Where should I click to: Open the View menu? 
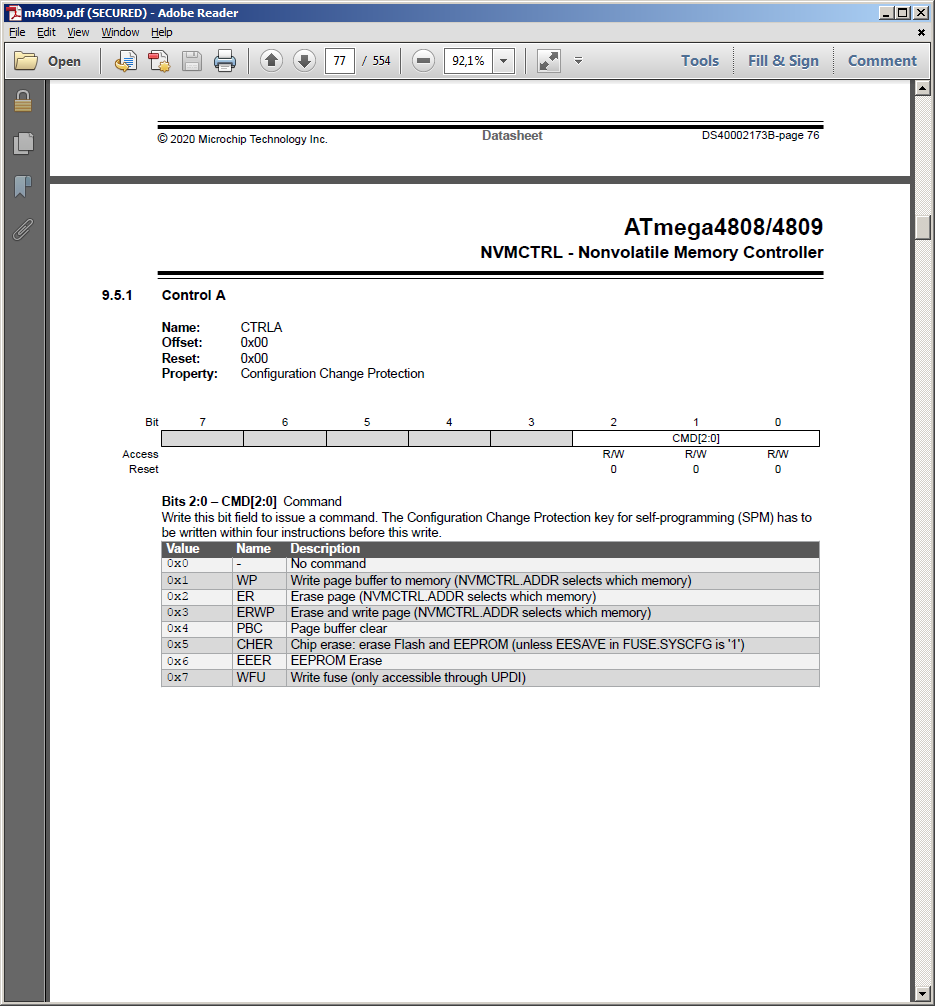(78, 32)
